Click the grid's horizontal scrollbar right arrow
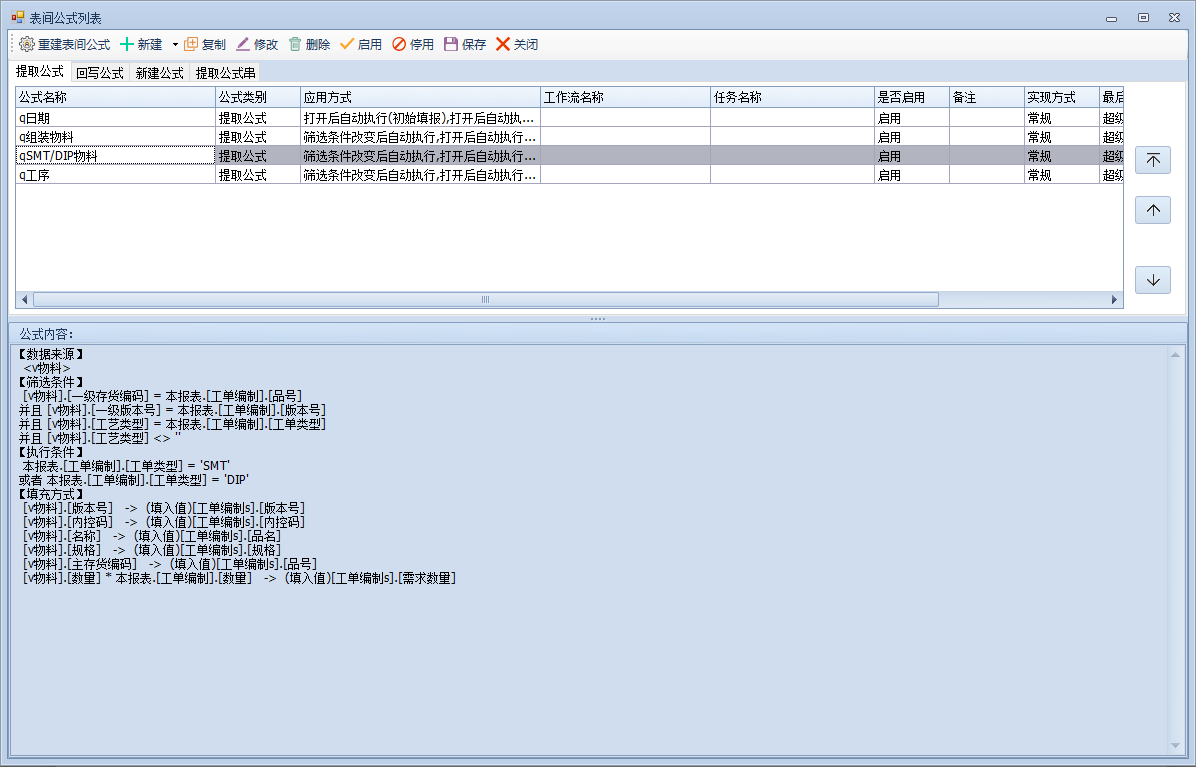This screenshot has width=1196, height=767. pyautogui.click(x=1115, y=300)
